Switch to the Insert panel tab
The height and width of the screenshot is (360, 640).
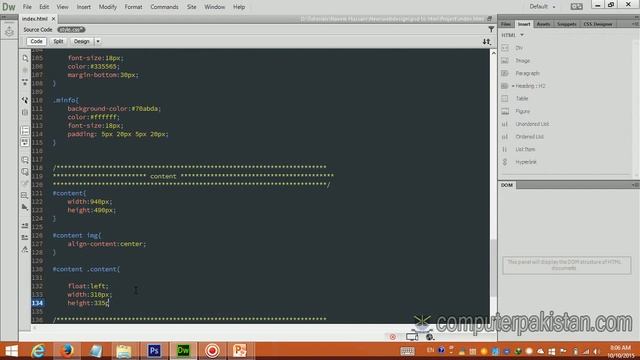[524, 24]
